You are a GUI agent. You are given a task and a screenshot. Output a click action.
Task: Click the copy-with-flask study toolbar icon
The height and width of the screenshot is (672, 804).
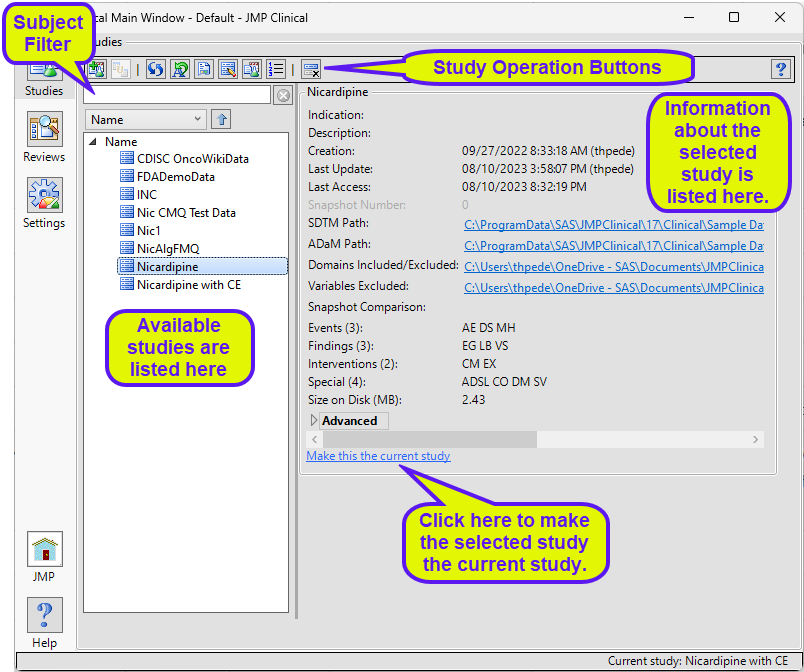pyautogui.click(x=252, y=69)
